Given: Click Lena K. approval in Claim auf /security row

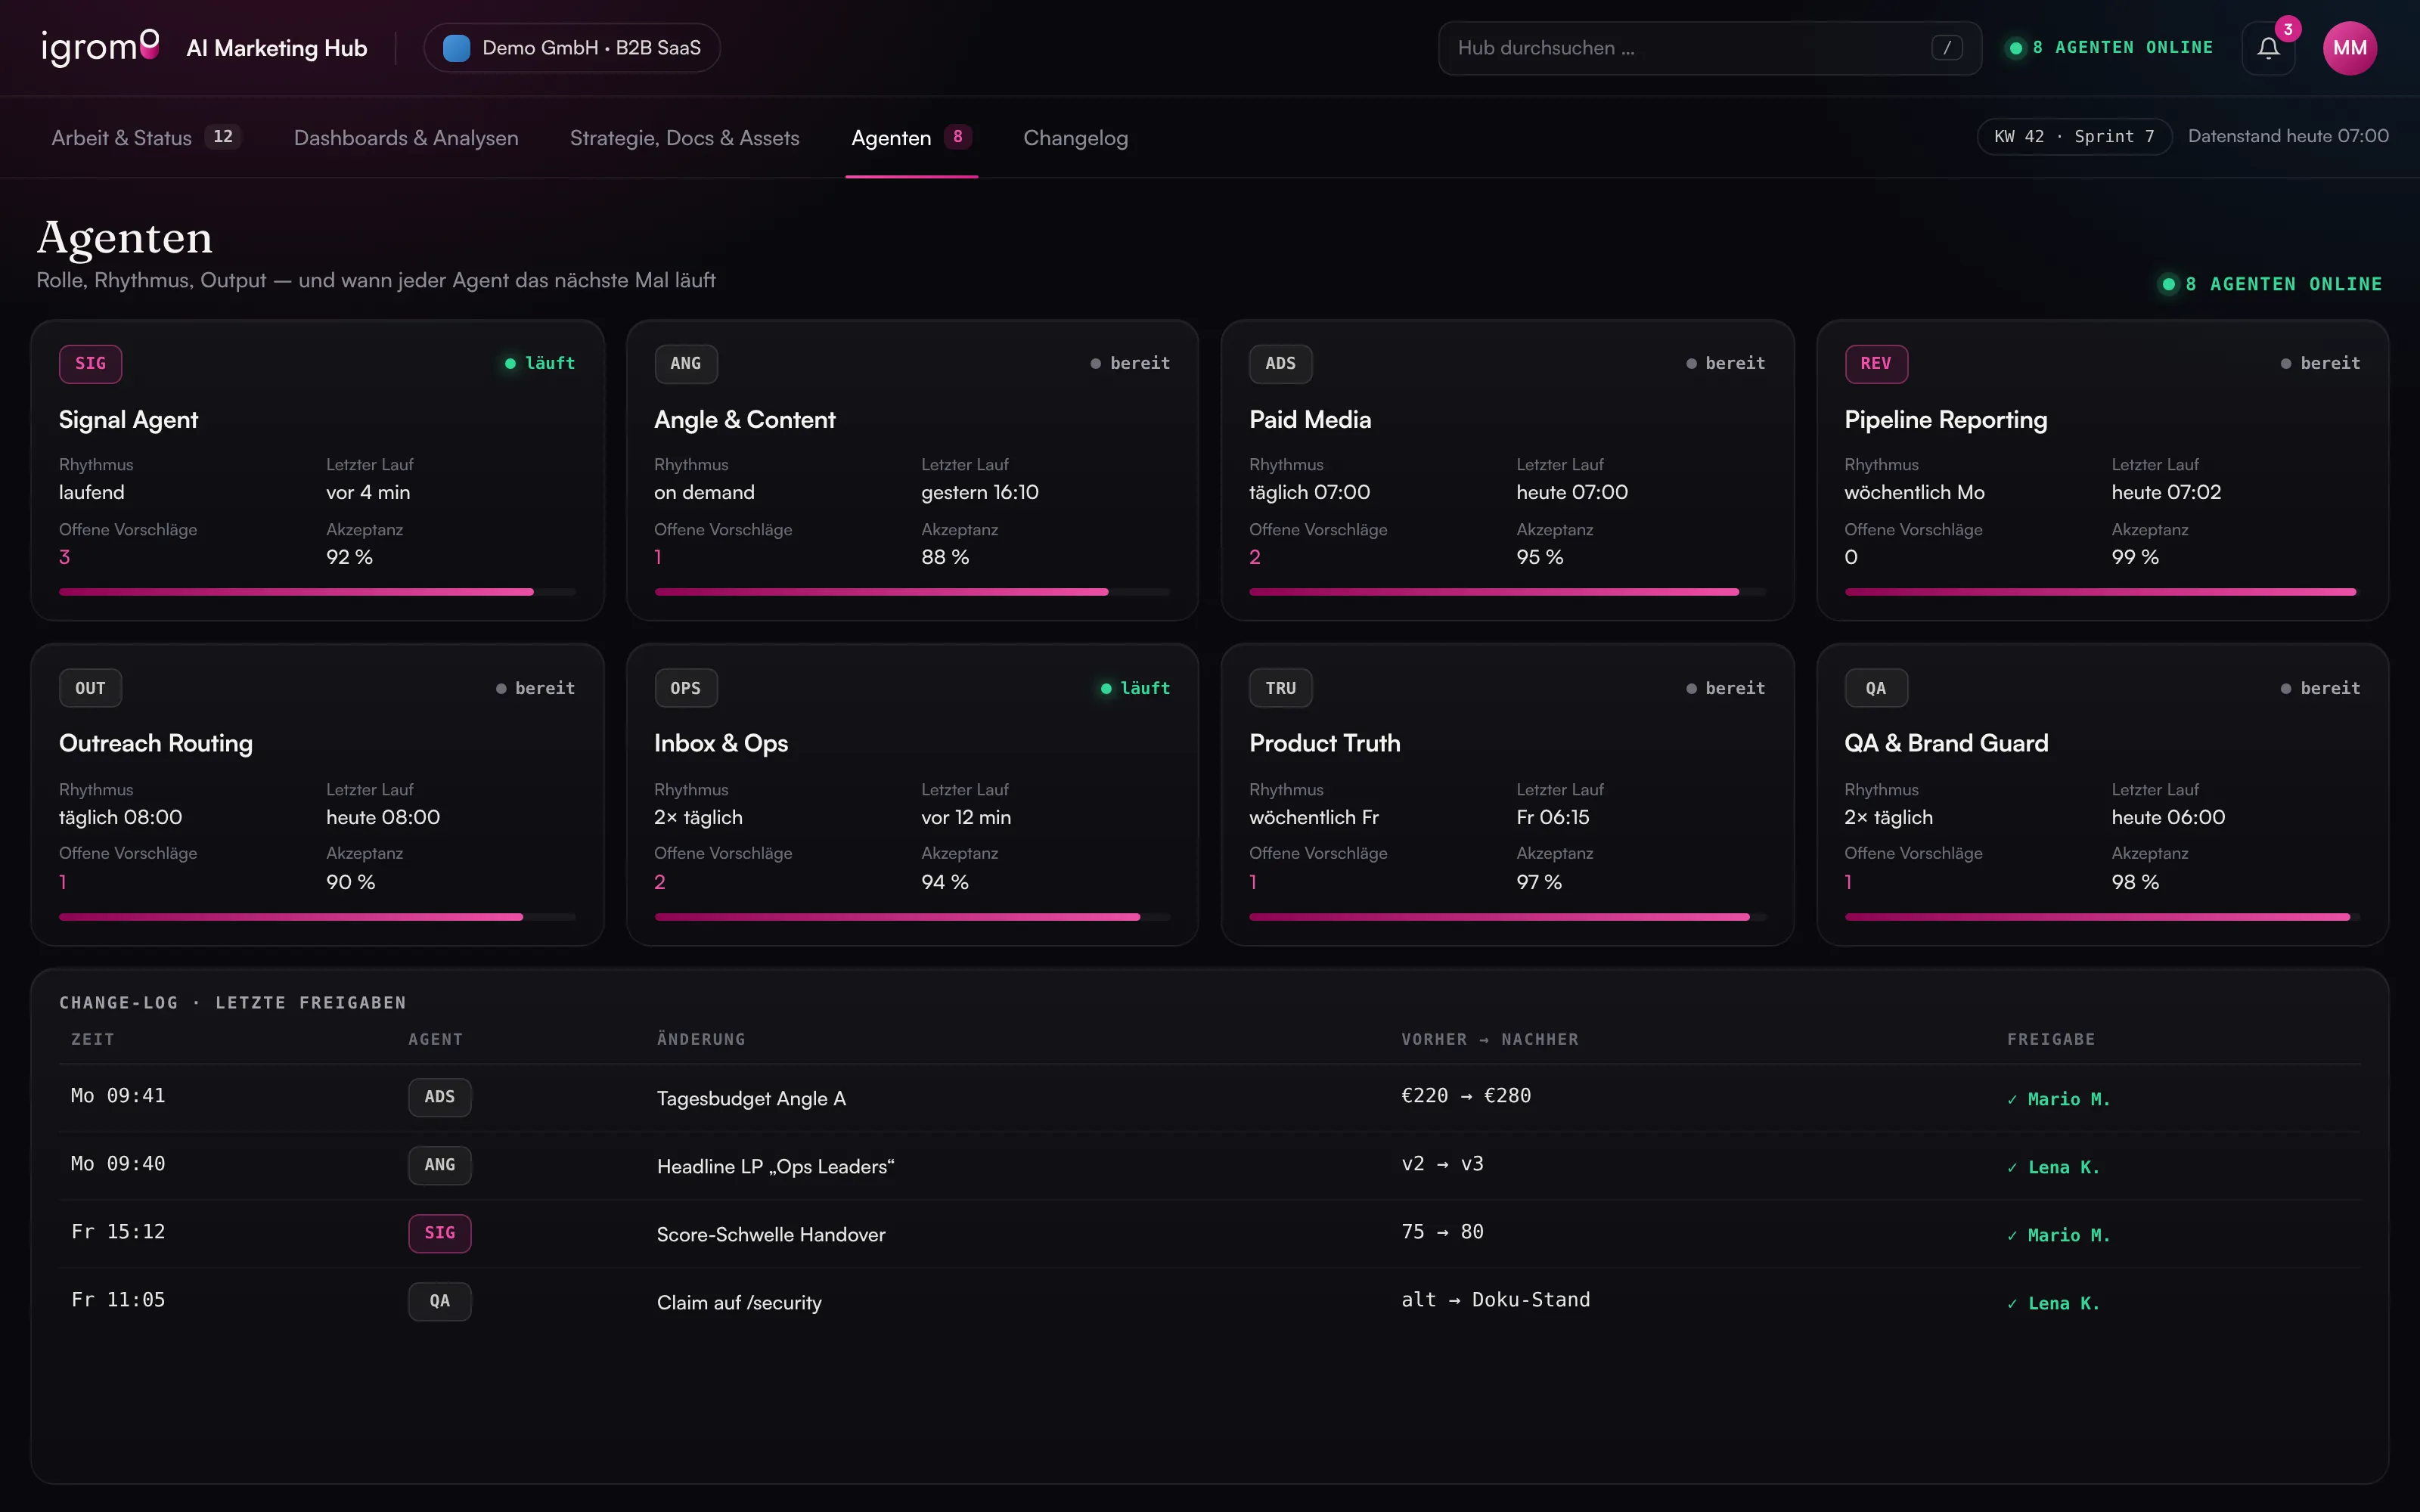Looking at the screenshot, I should 2053,1303.
